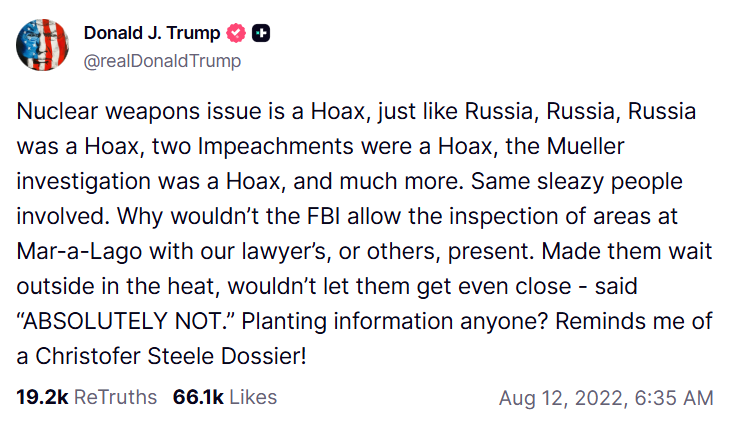The image size is (730, 421).
Task: View the 66.1k Likes count
Action: 198,397
